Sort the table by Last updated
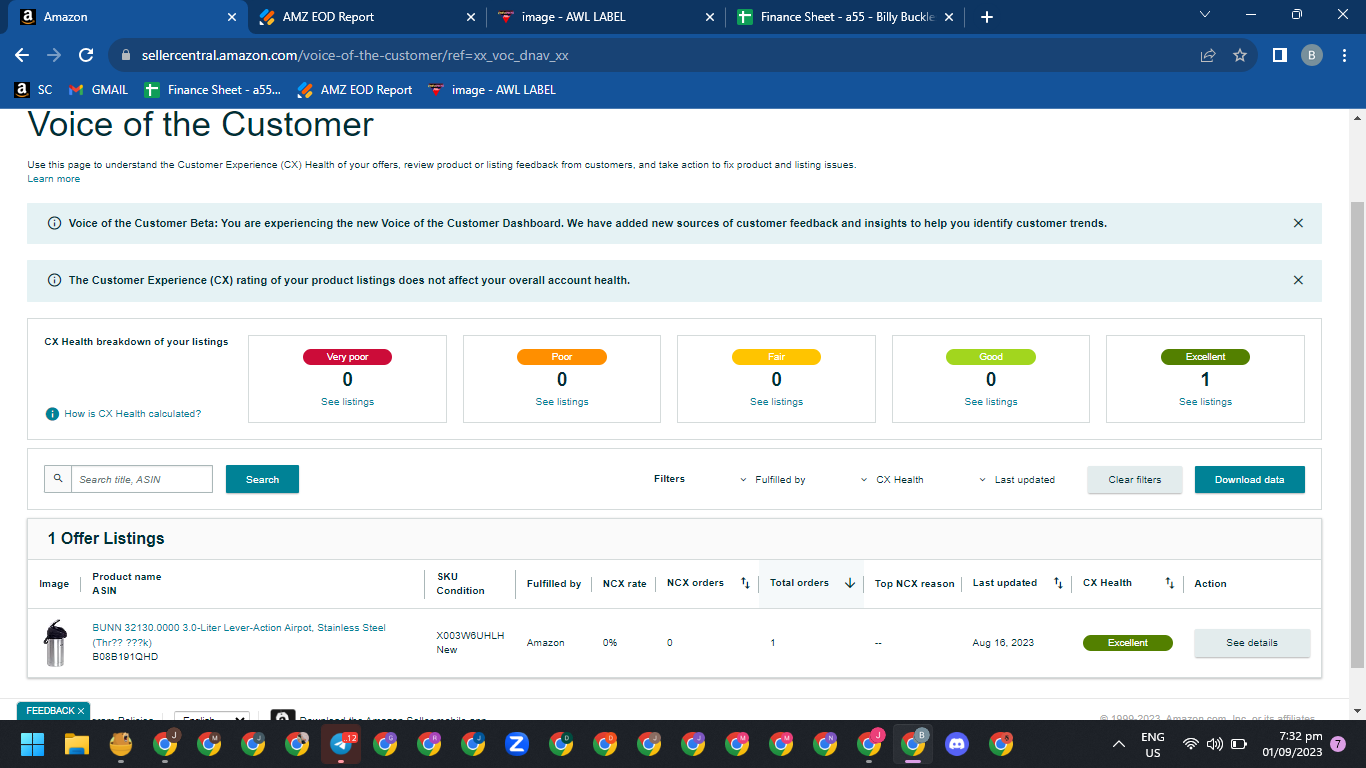Viewport: 1366px width, 768px height. 1058,583
